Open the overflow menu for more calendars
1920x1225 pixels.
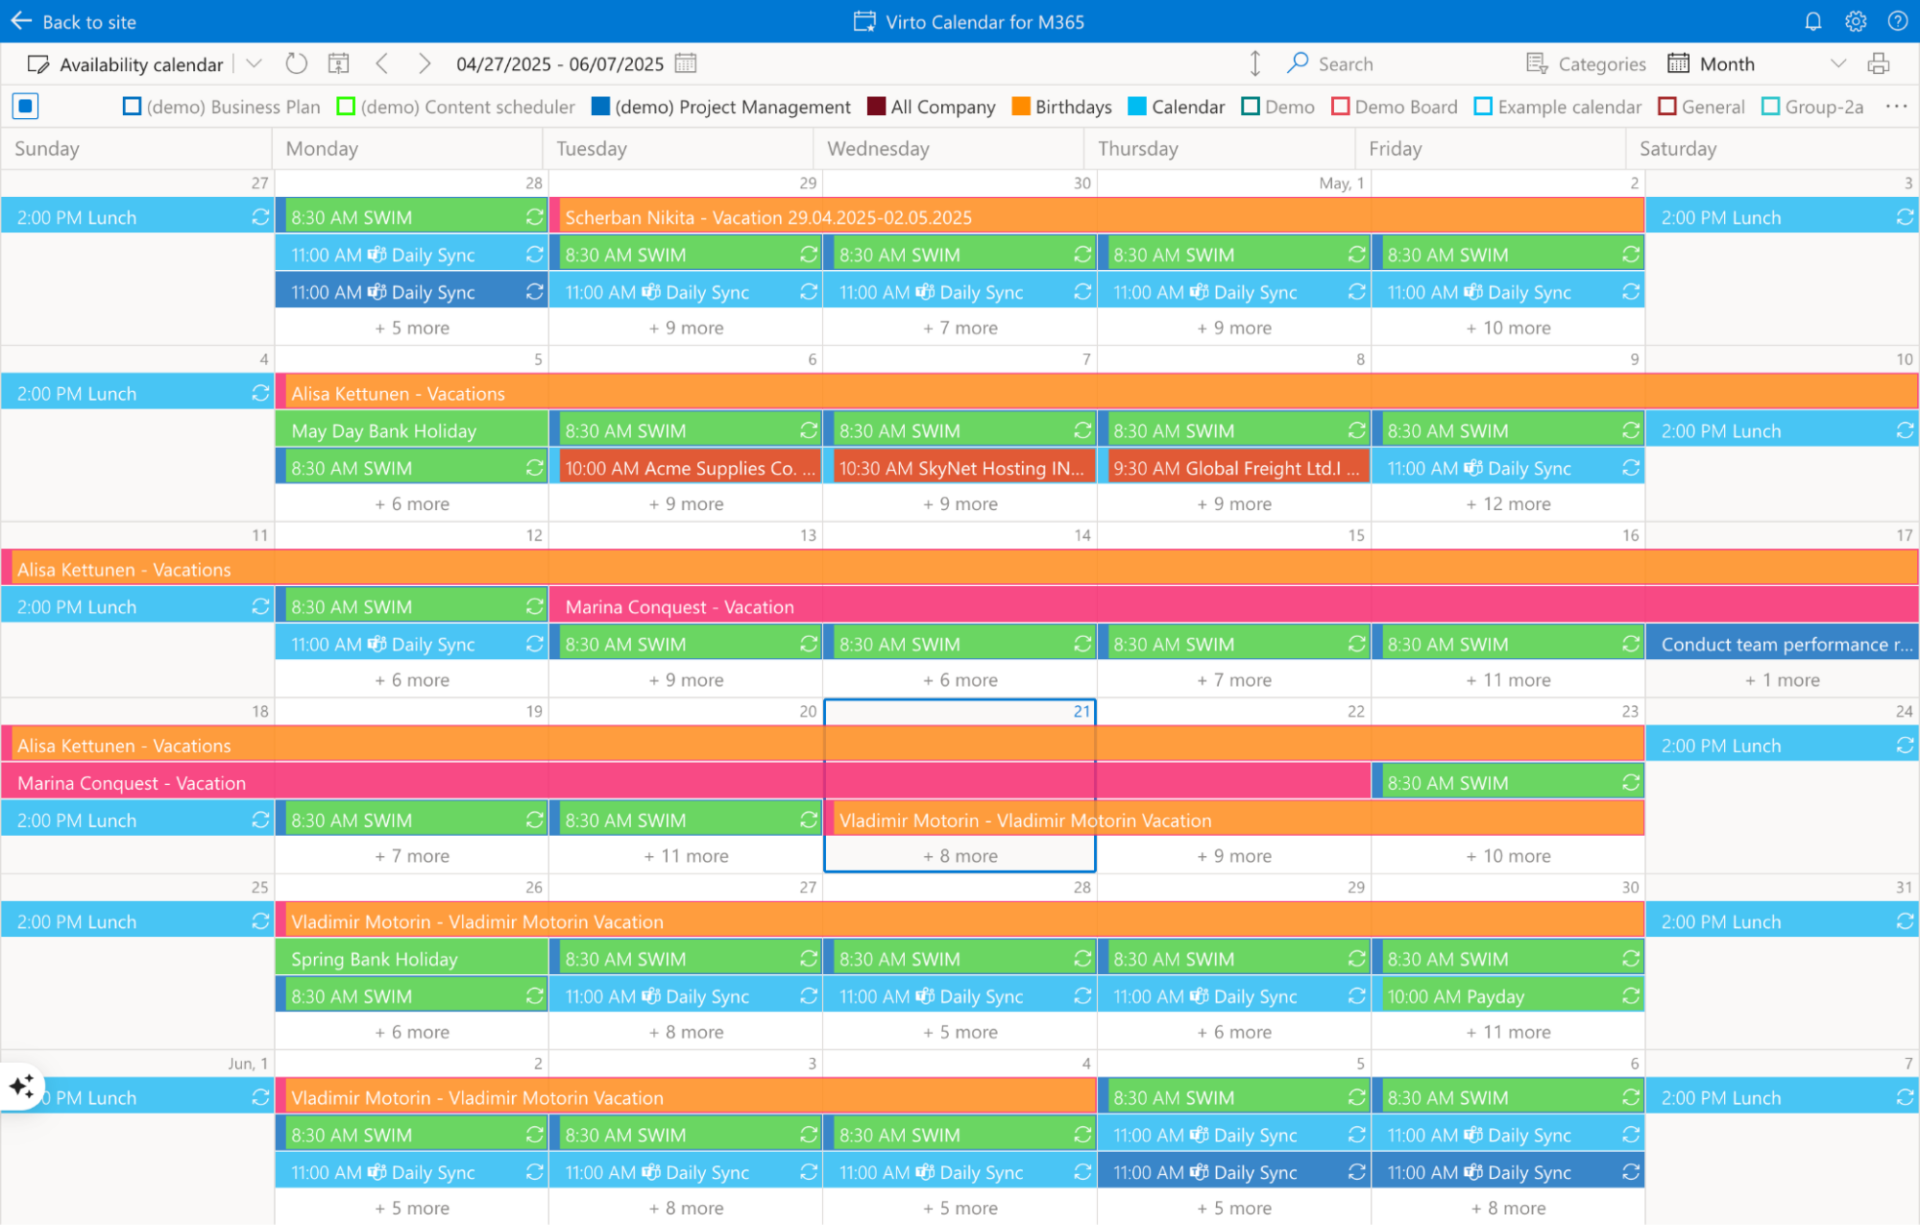click(1897, 106)
